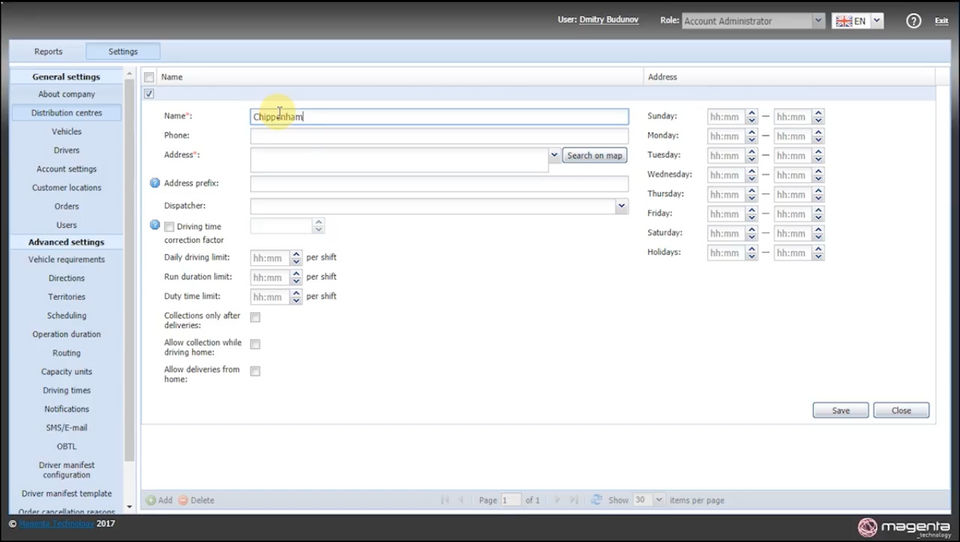Click the refresh icon in the pager
Viewport: 960px width, 542px height.
pyautogui.click(x=596, y=500)
